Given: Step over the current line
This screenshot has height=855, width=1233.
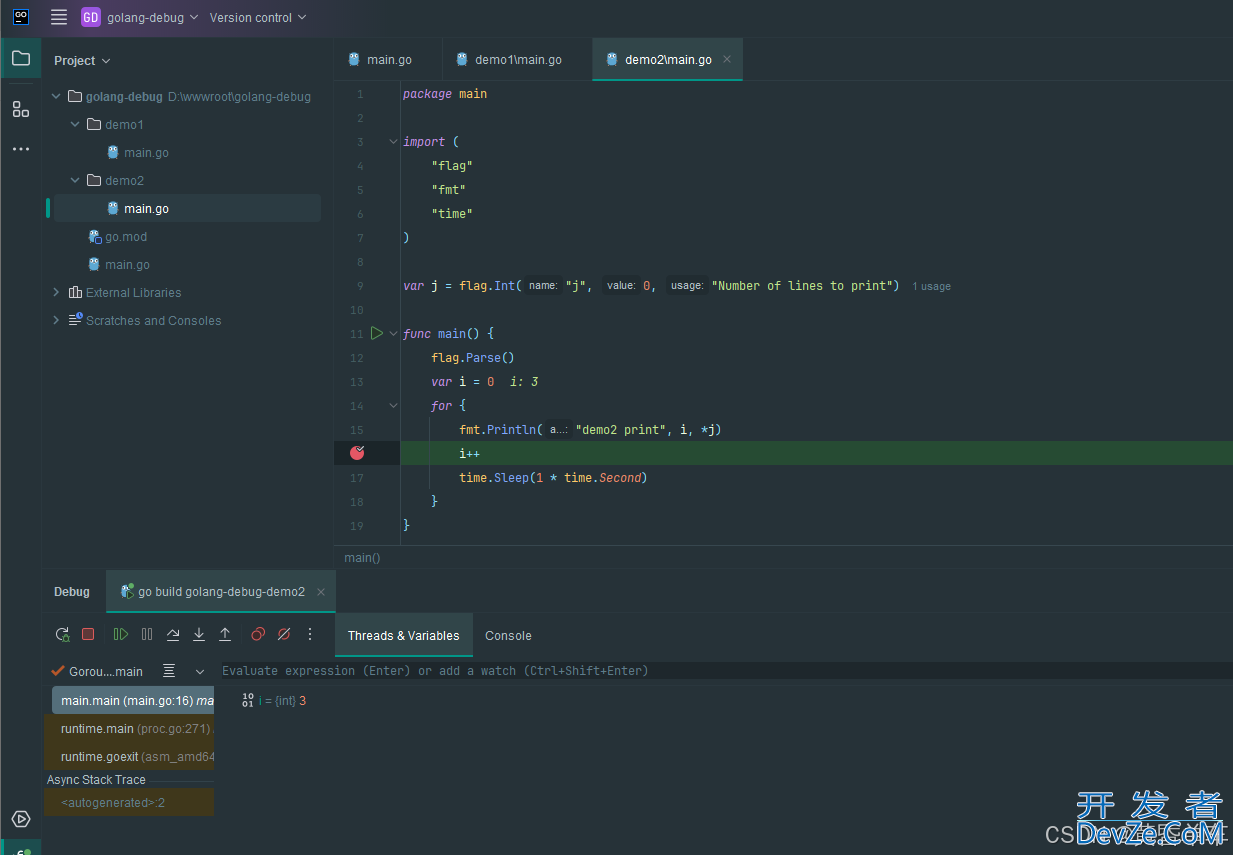Looking at the screenshot, I should pyautogui.click(x=173, y=634).
